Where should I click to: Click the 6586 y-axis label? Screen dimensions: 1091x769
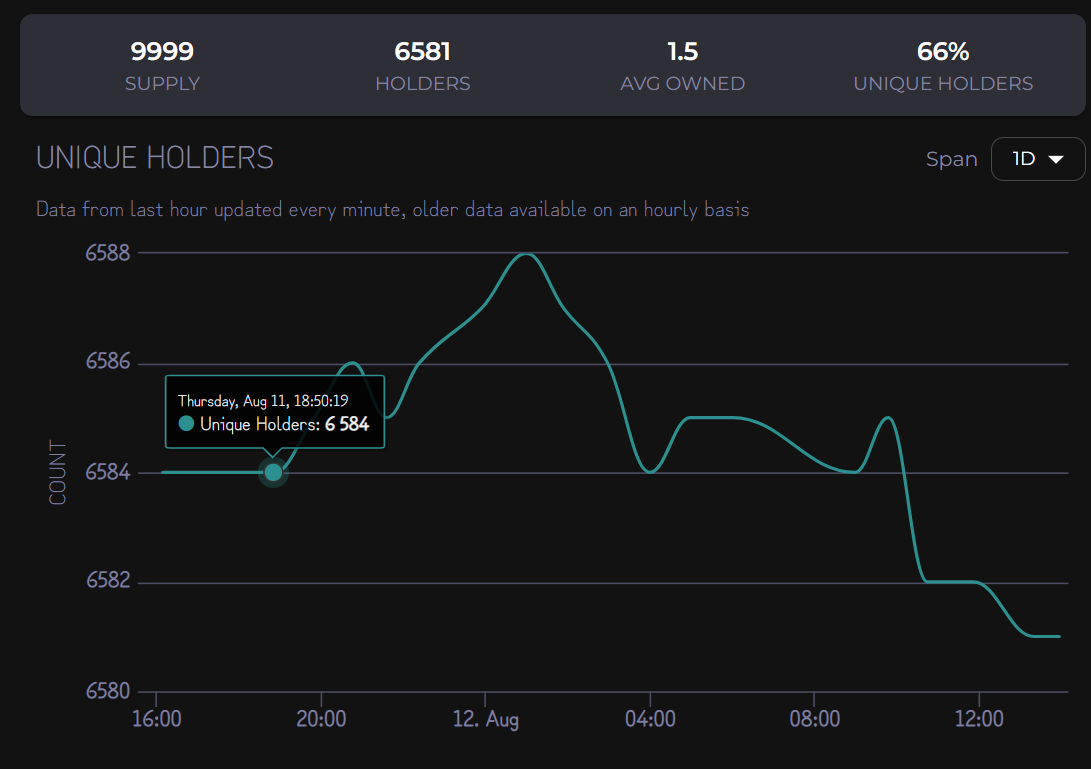coord(108,361)
